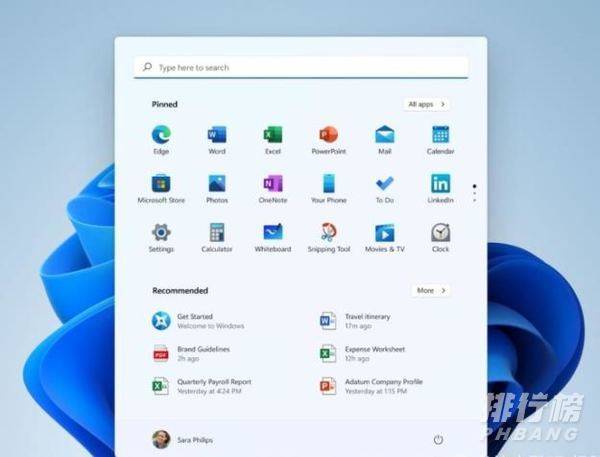Click the power button icon
The height and width of the screenshot is (457, 600).
click(x=438, y=440)
